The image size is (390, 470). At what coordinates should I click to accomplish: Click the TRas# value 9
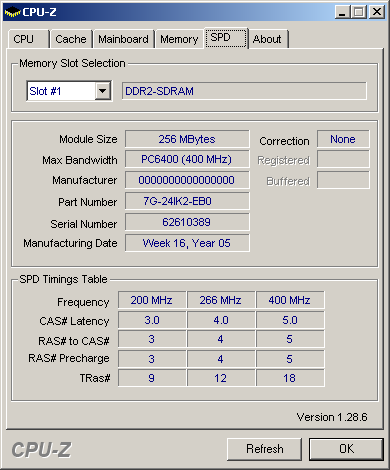tap(152, 378)
